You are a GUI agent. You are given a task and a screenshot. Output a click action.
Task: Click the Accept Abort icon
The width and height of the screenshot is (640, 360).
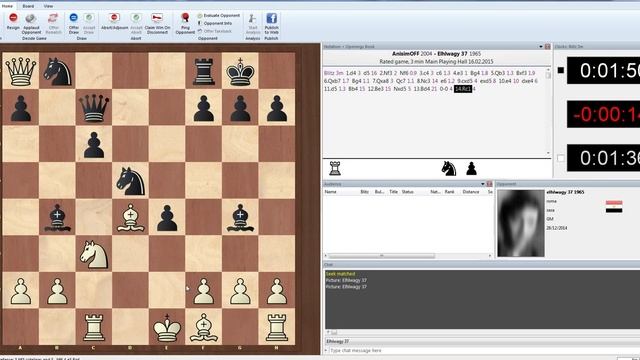[136, 23]
